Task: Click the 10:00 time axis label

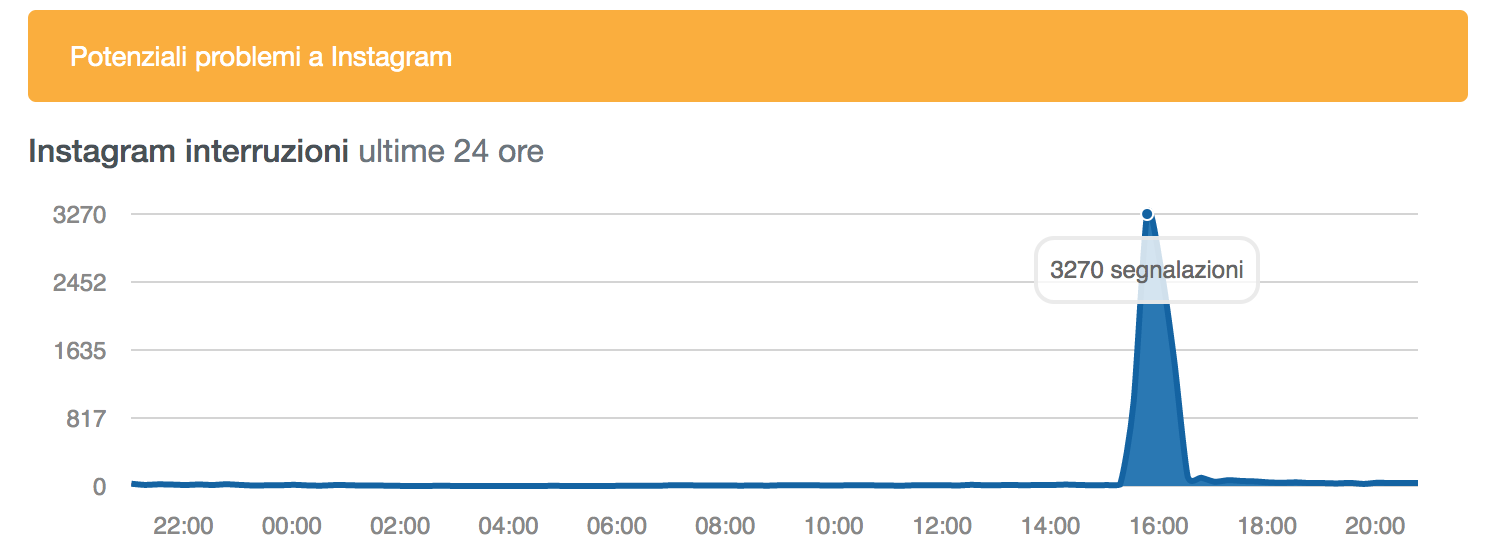Action: point(833,526)
